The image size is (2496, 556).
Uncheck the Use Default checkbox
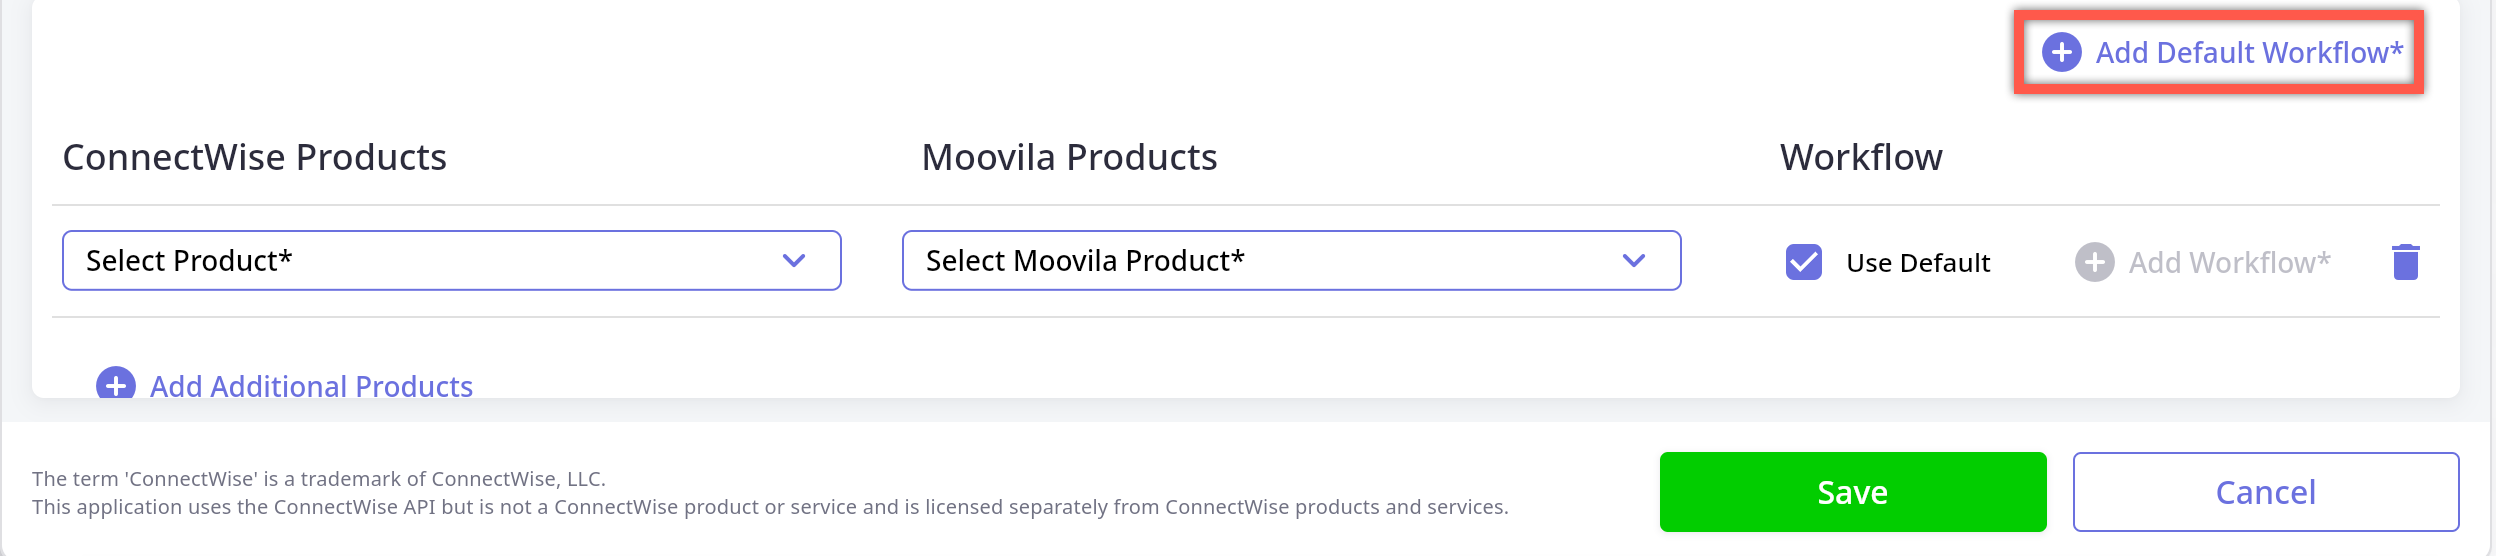(x=1804, y=262)
